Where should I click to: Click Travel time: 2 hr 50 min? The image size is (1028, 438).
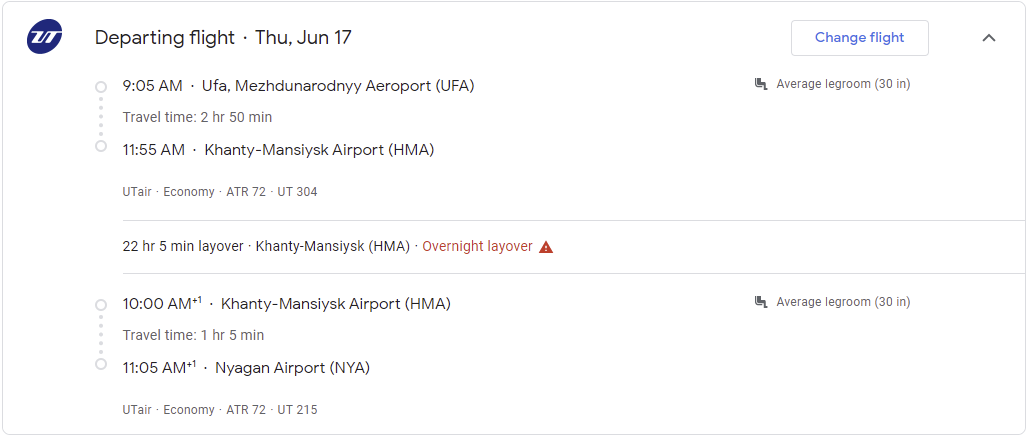tap(197, 117)
